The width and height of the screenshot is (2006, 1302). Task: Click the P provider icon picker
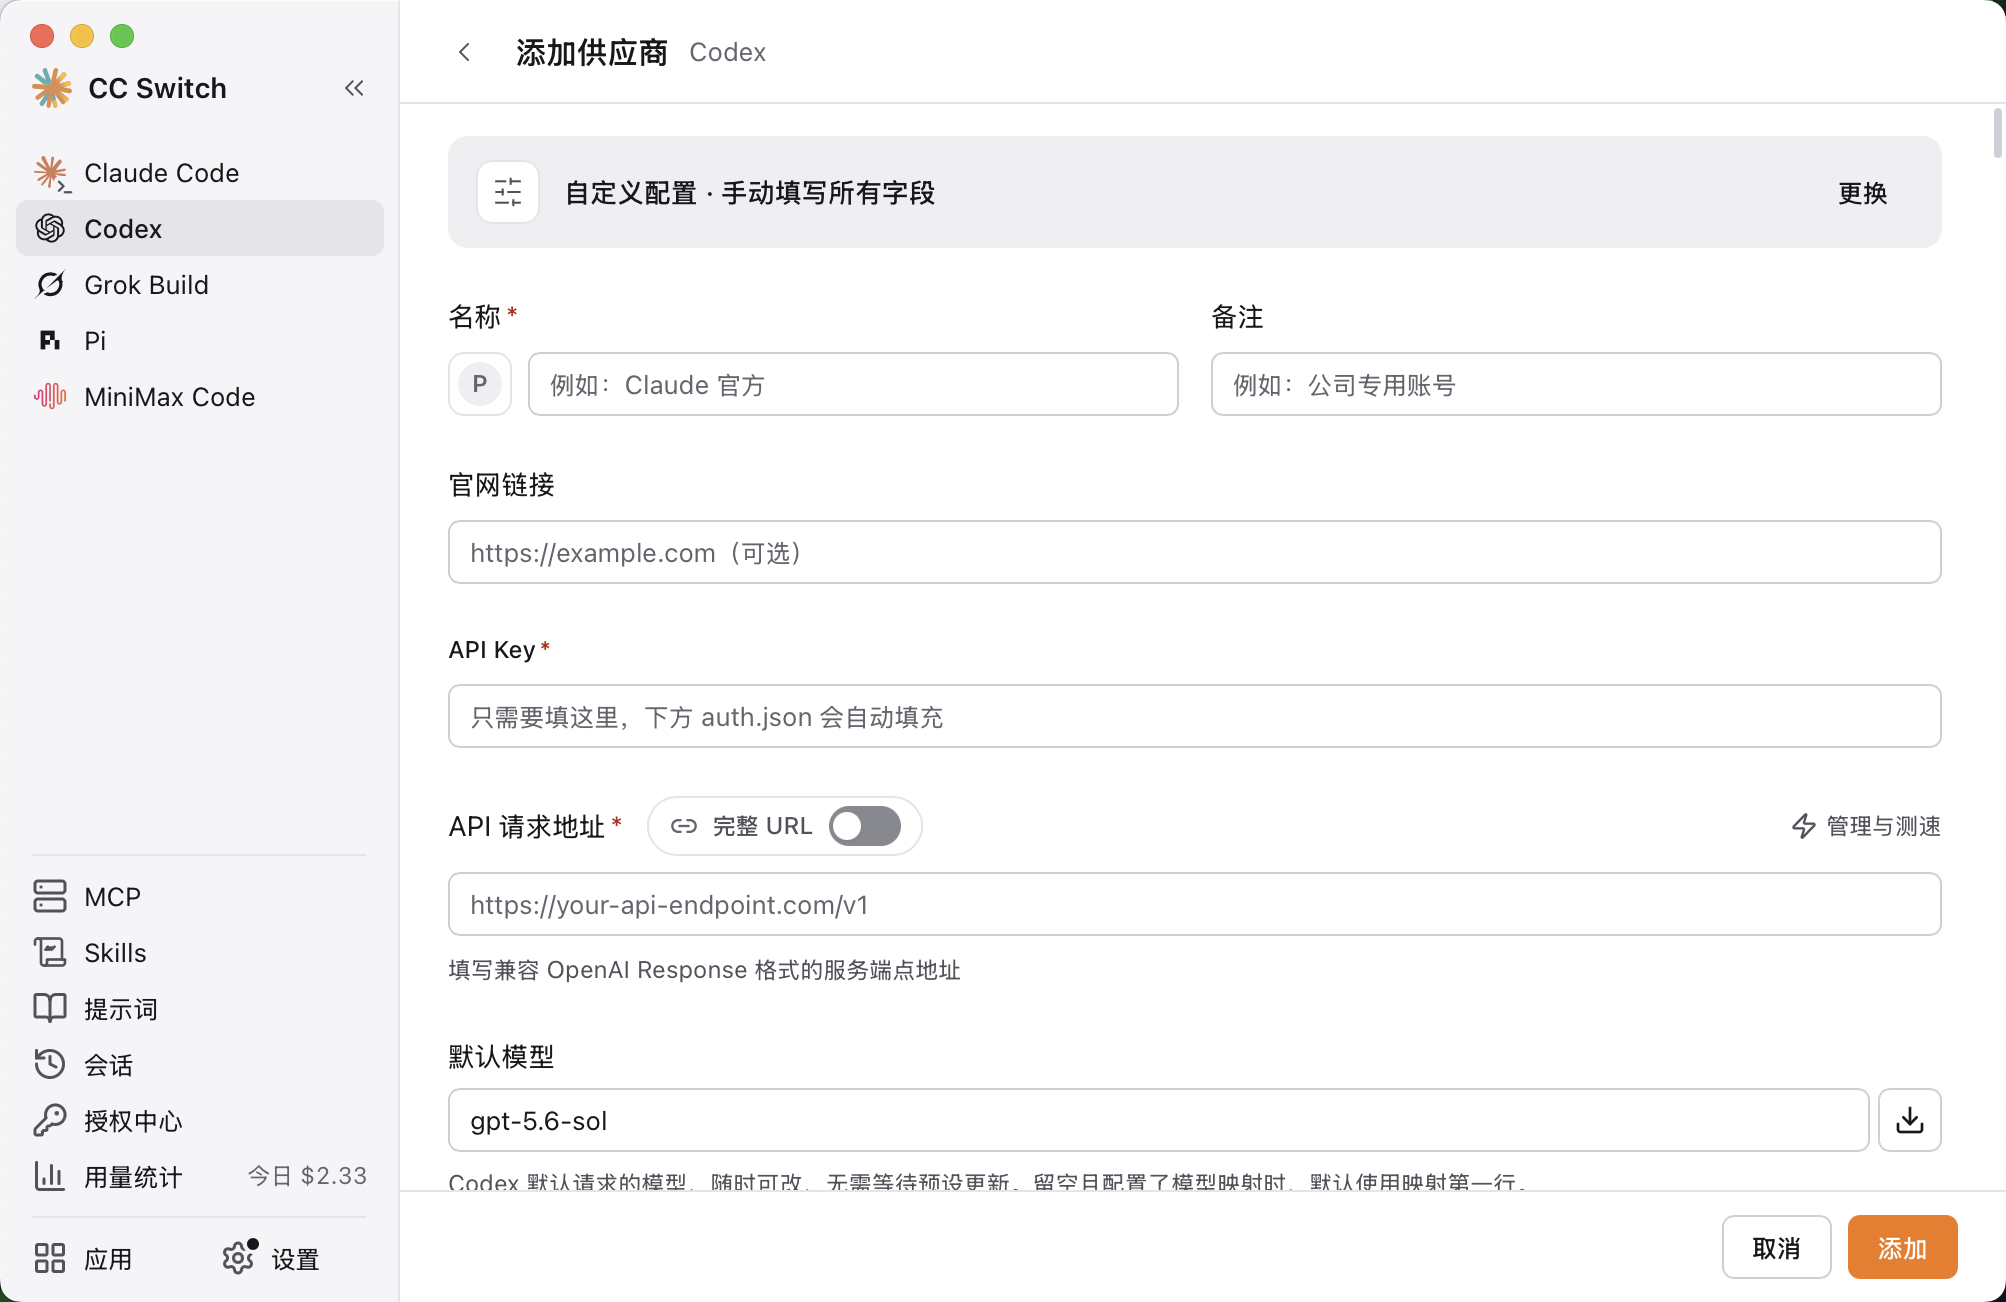[x=480, y=384]
